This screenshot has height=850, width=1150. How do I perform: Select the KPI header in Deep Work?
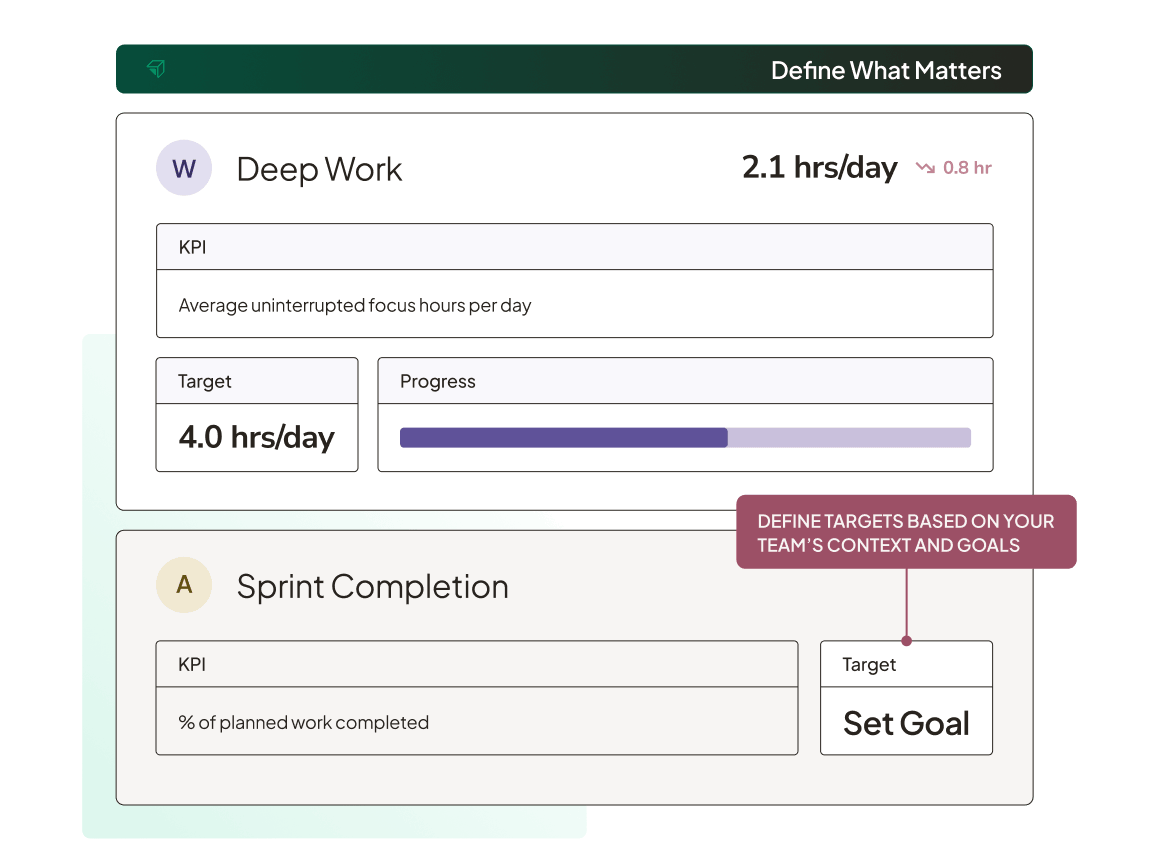(192, 247)
